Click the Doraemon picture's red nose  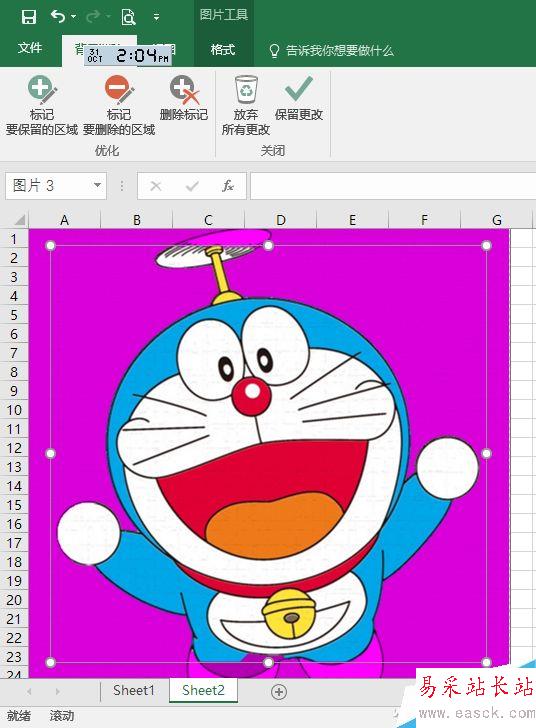[x=251, y=396]
